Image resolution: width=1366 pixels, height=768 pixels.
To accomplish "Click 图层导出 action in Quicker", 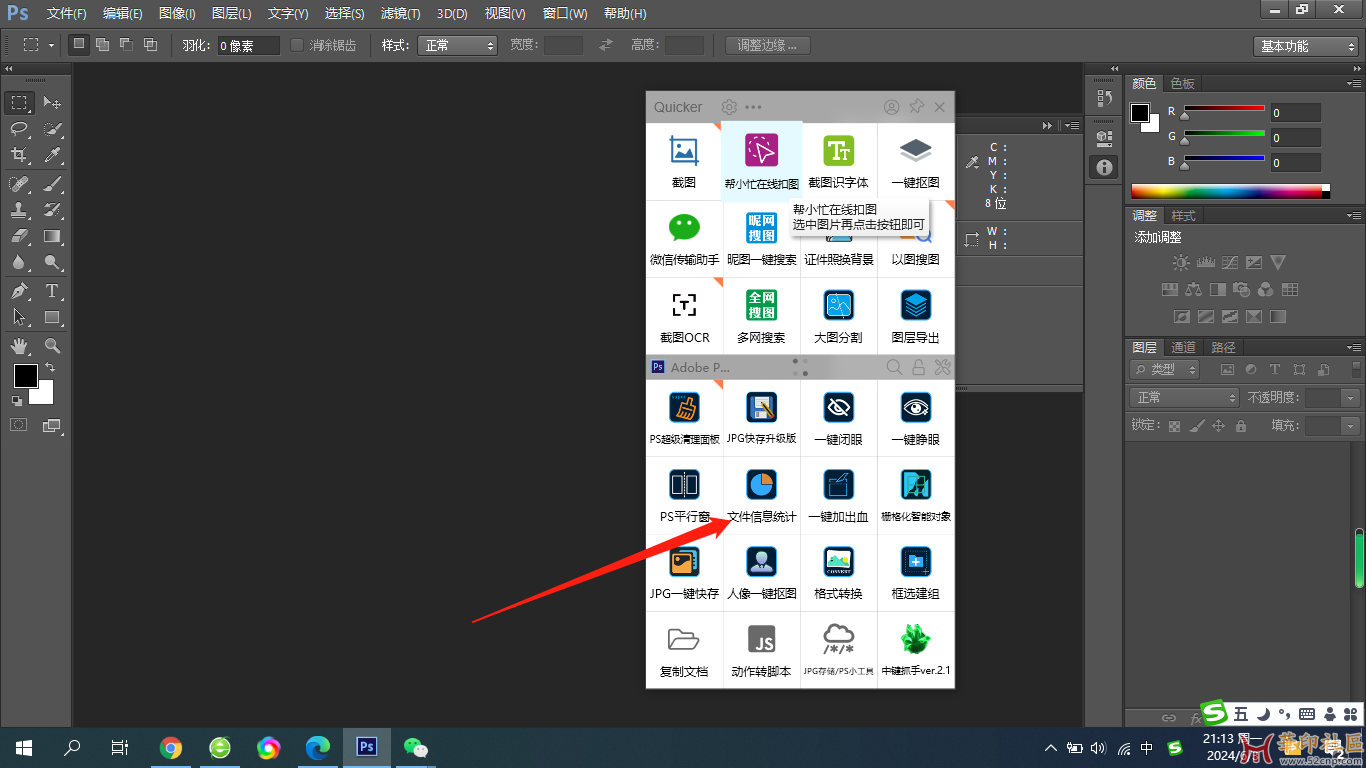I will point(916,316).
